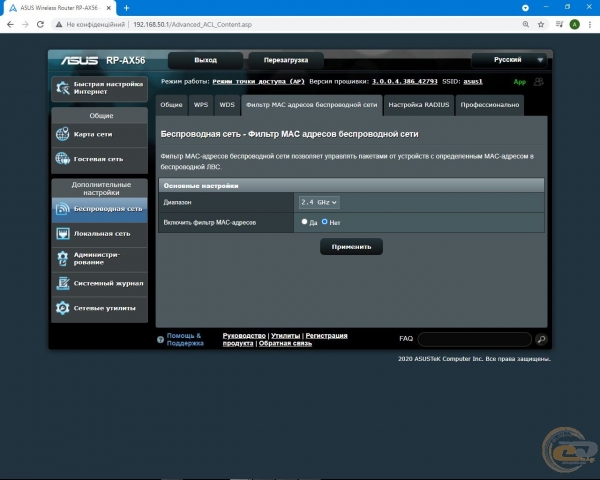Click the Применить apply button
The width and height of the screenshot is (600, 480).
click(351, 247)
